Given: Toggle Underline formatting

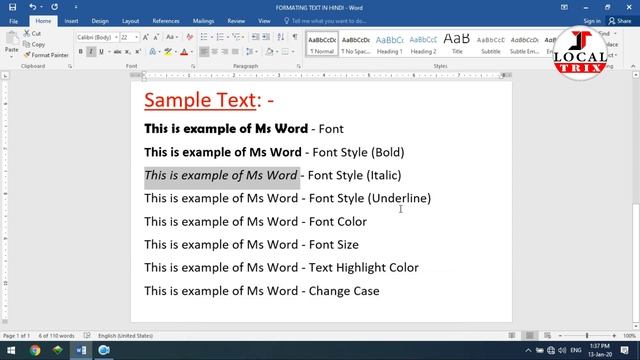Looking at the screenshot, I should [101, 52].
